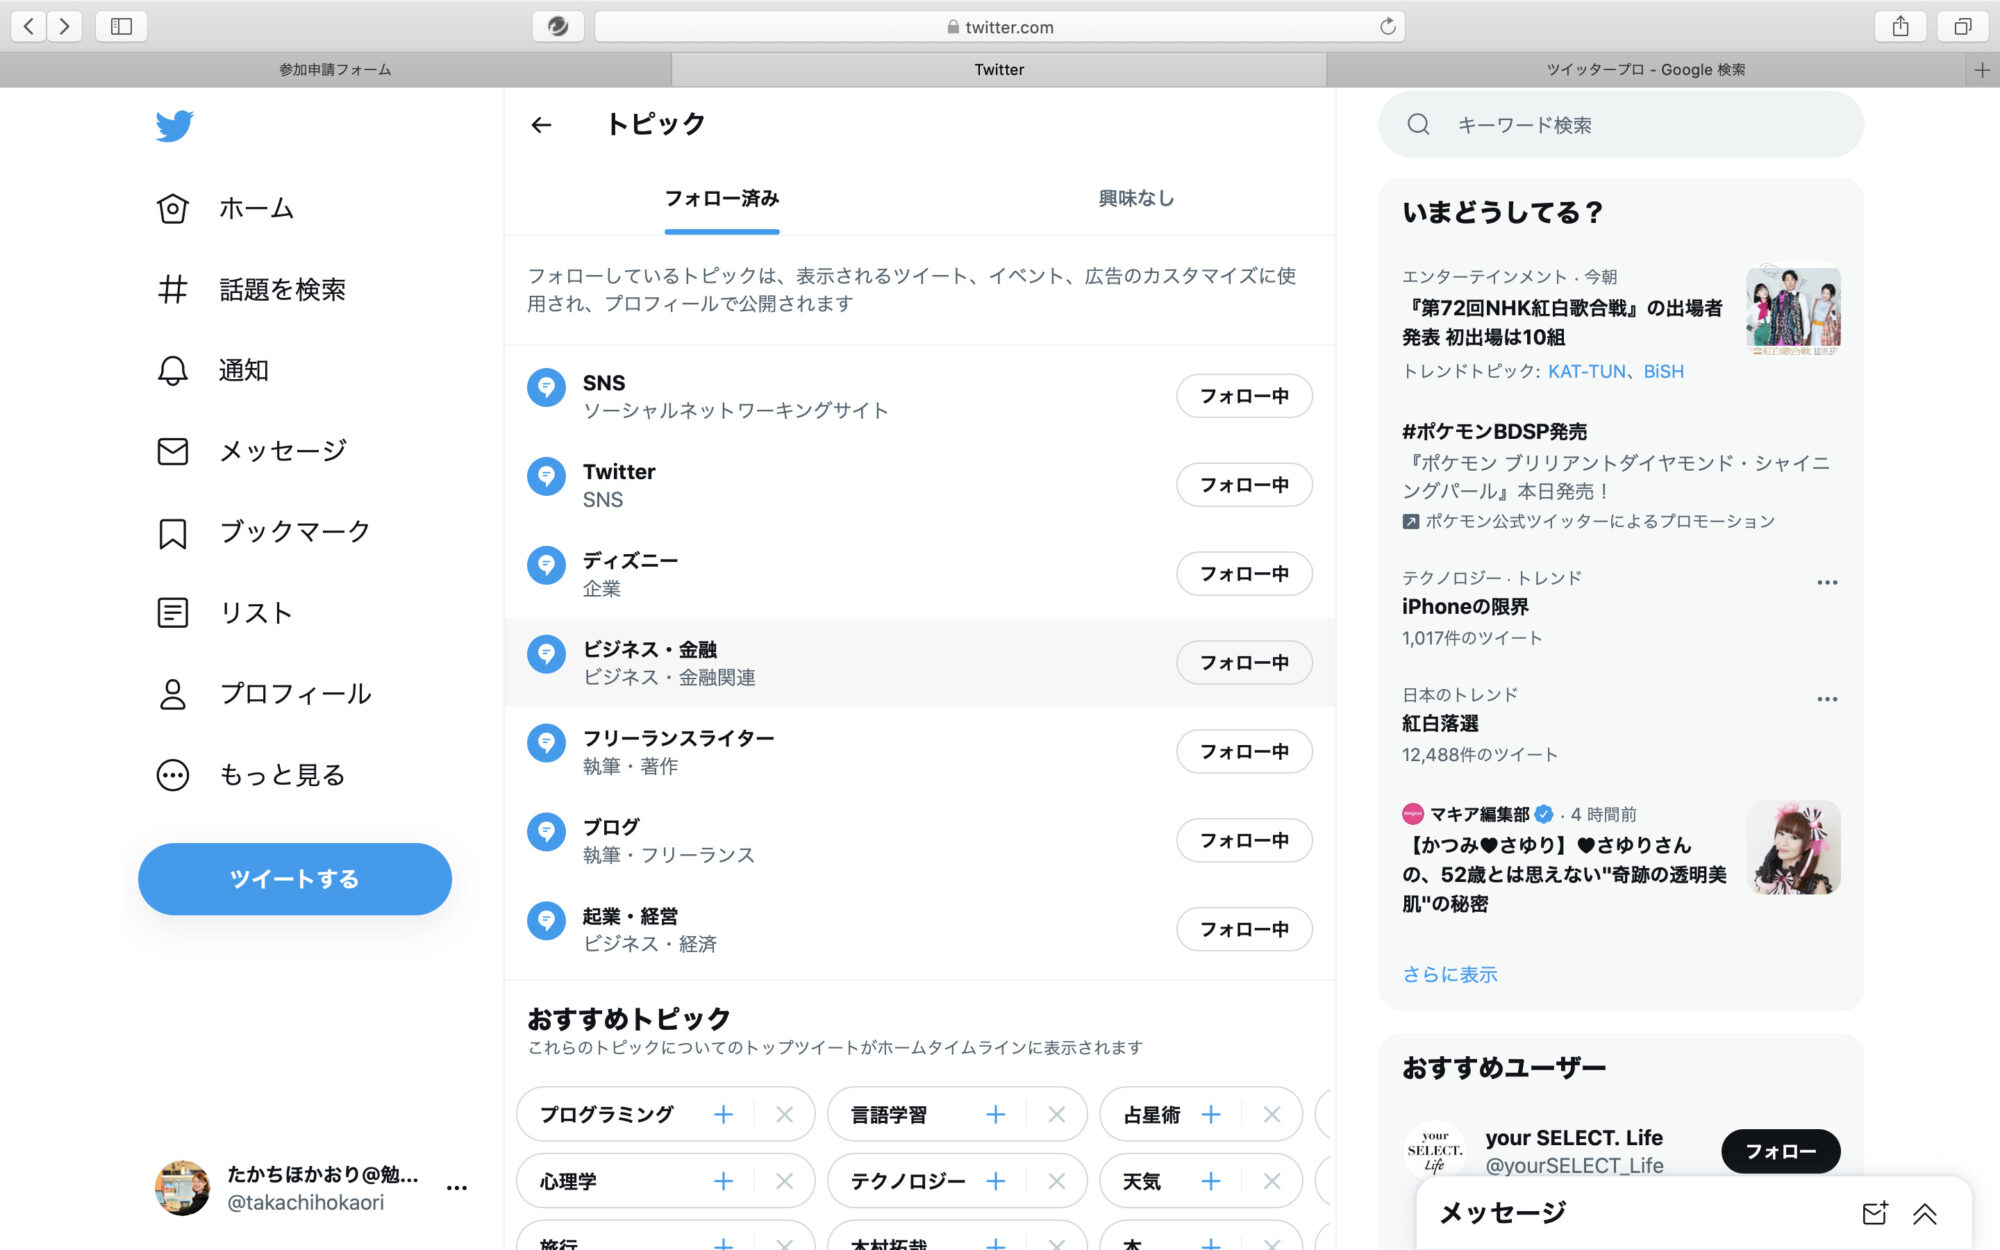
Task: Dismiss 占星術 topic with X icon
Action: pyautogui.click(x=1272, y=1114)
